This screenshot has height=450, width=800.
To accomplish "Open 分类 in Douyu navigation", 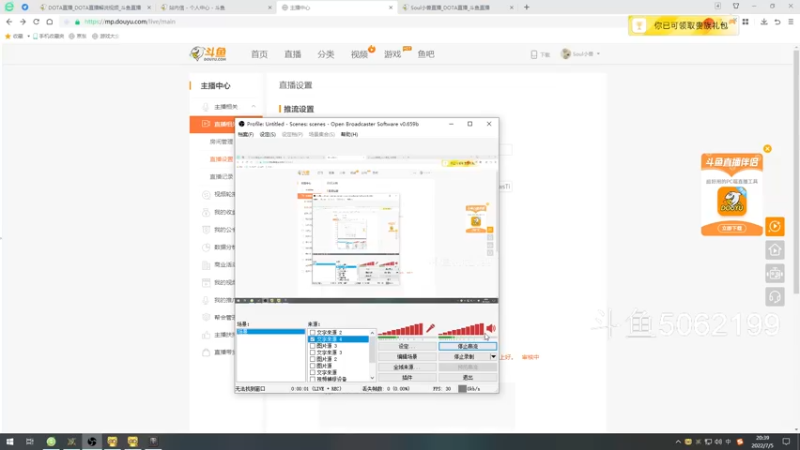I will tap(326, 54).
